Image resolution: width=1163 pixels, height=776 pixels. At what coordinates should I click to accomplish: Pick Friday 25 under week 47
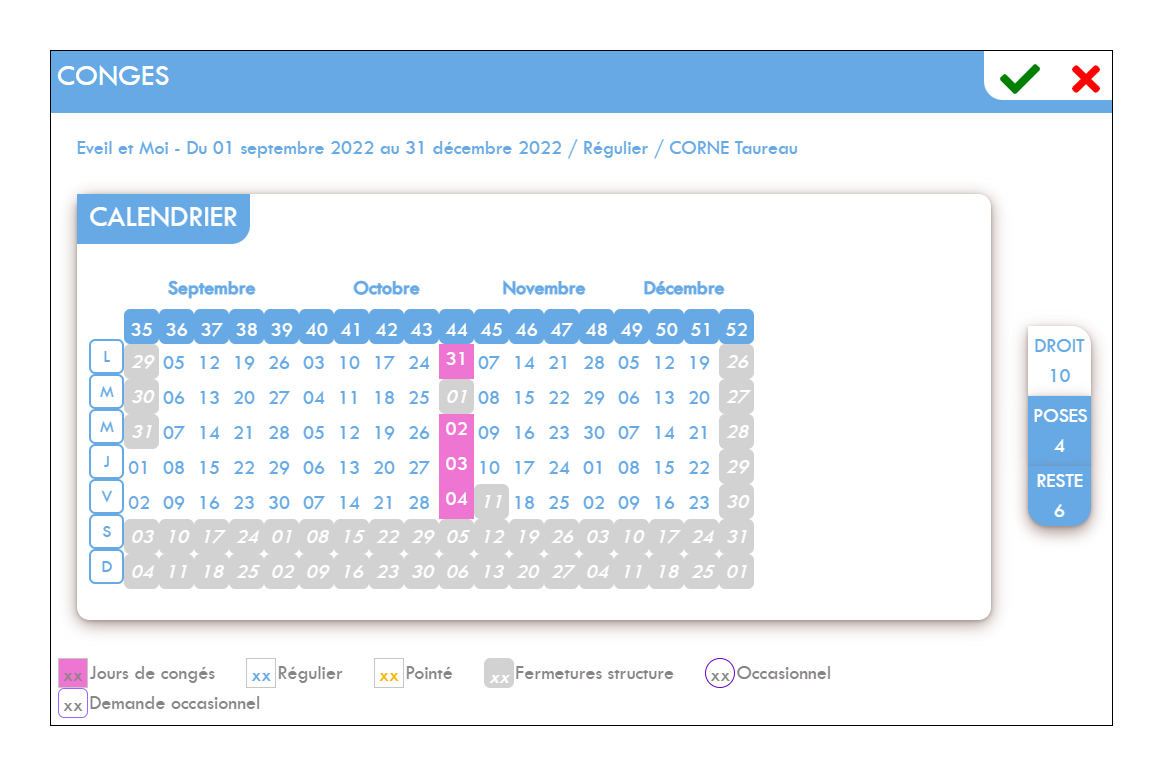tap(559, 502)
